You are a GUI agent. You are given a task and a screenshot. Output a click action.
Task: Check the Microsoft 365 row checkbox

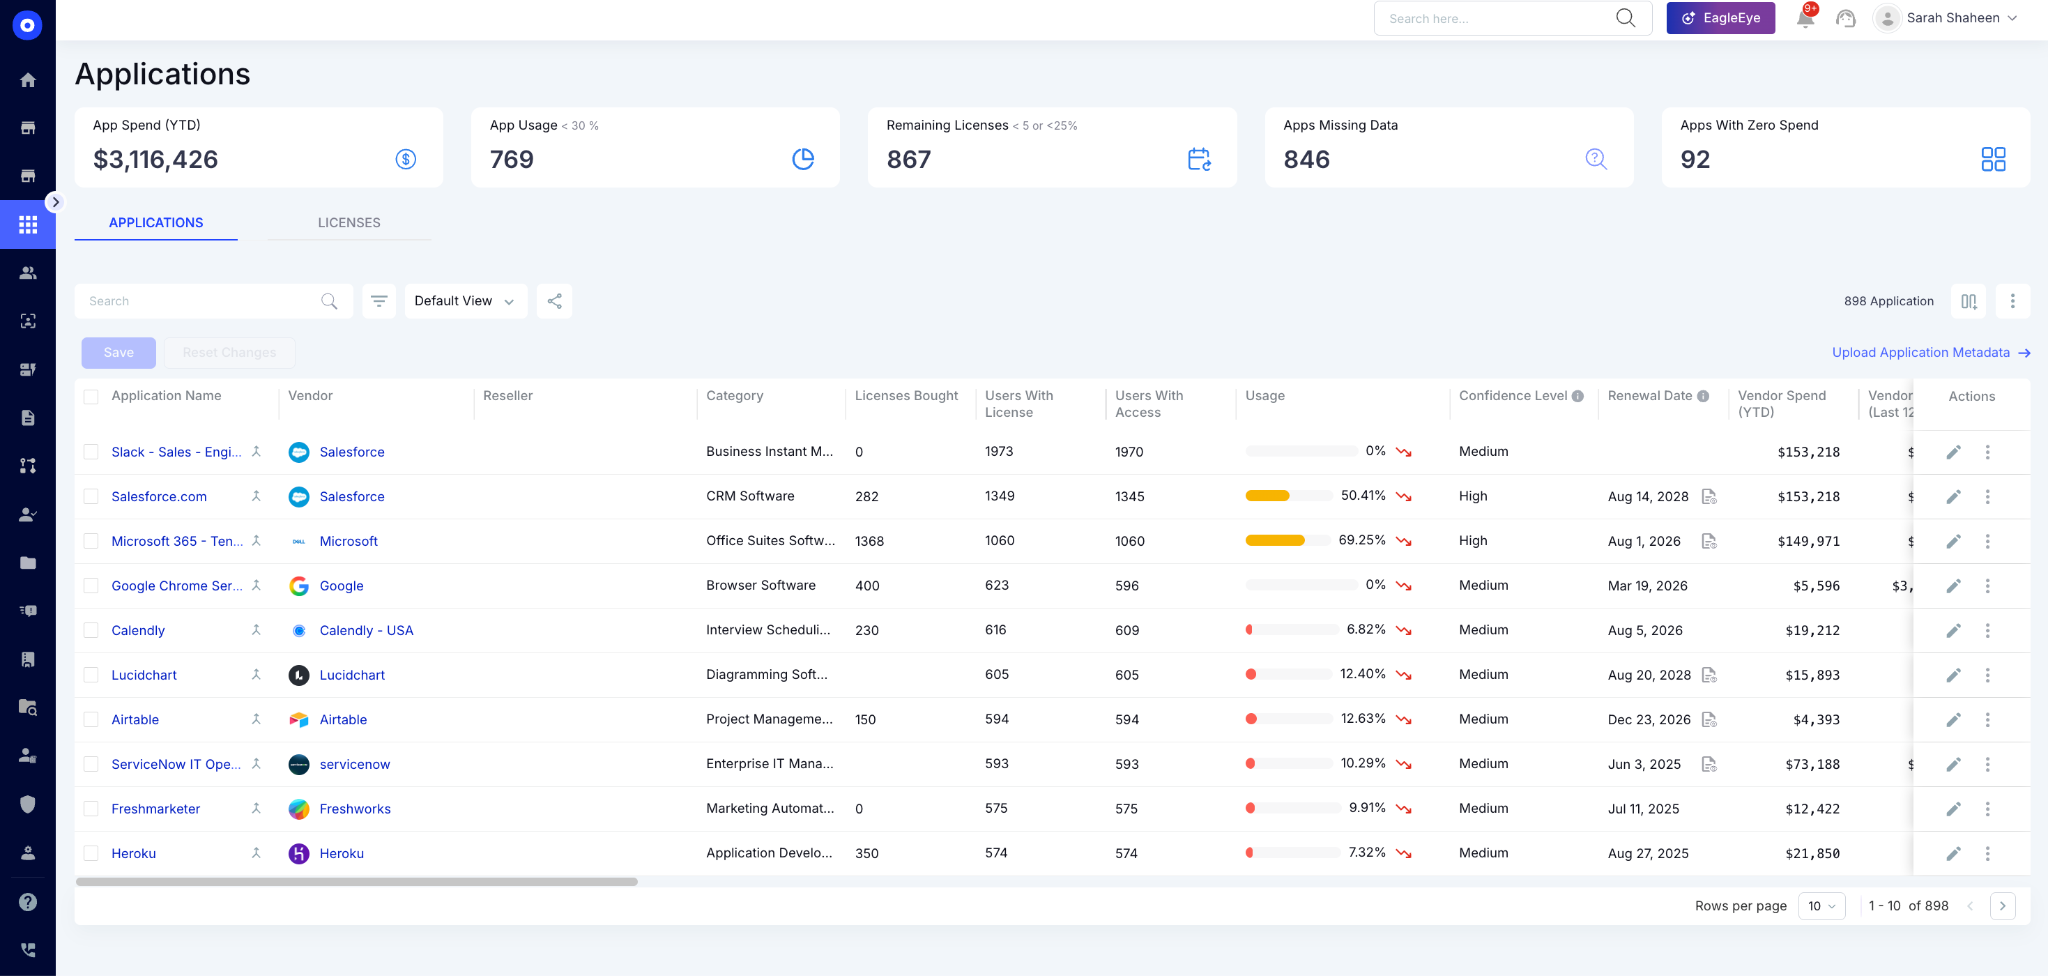tap(91, 541)
